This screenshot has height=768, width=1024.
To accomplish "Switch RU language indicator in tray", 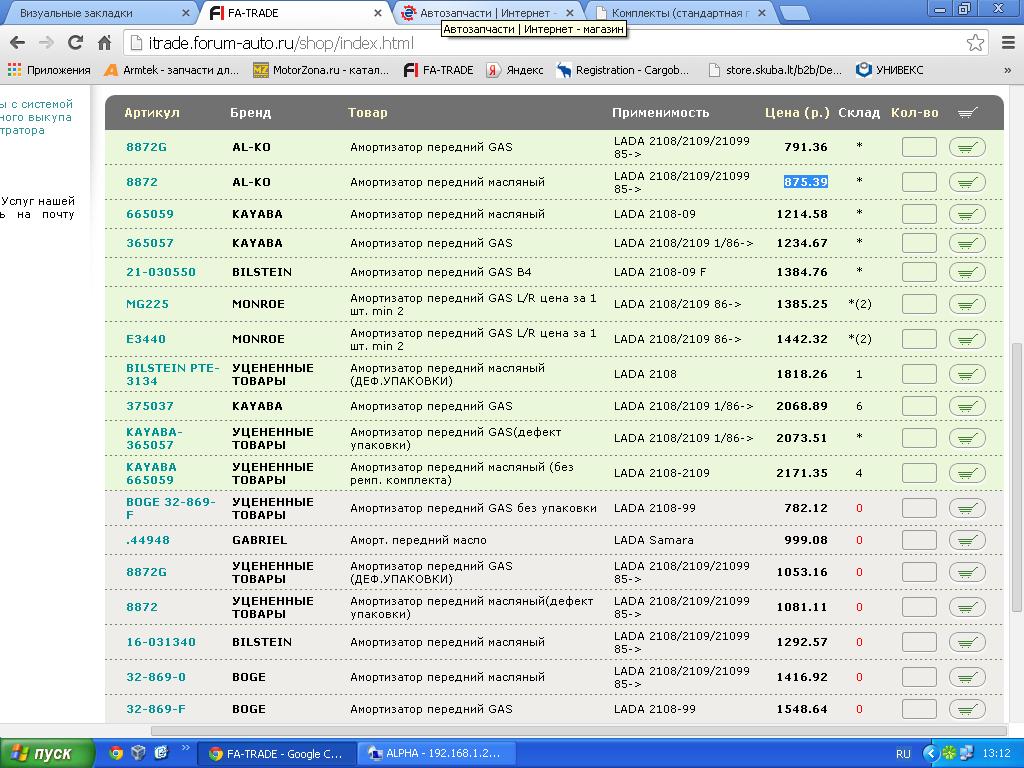I will point(903,754).
